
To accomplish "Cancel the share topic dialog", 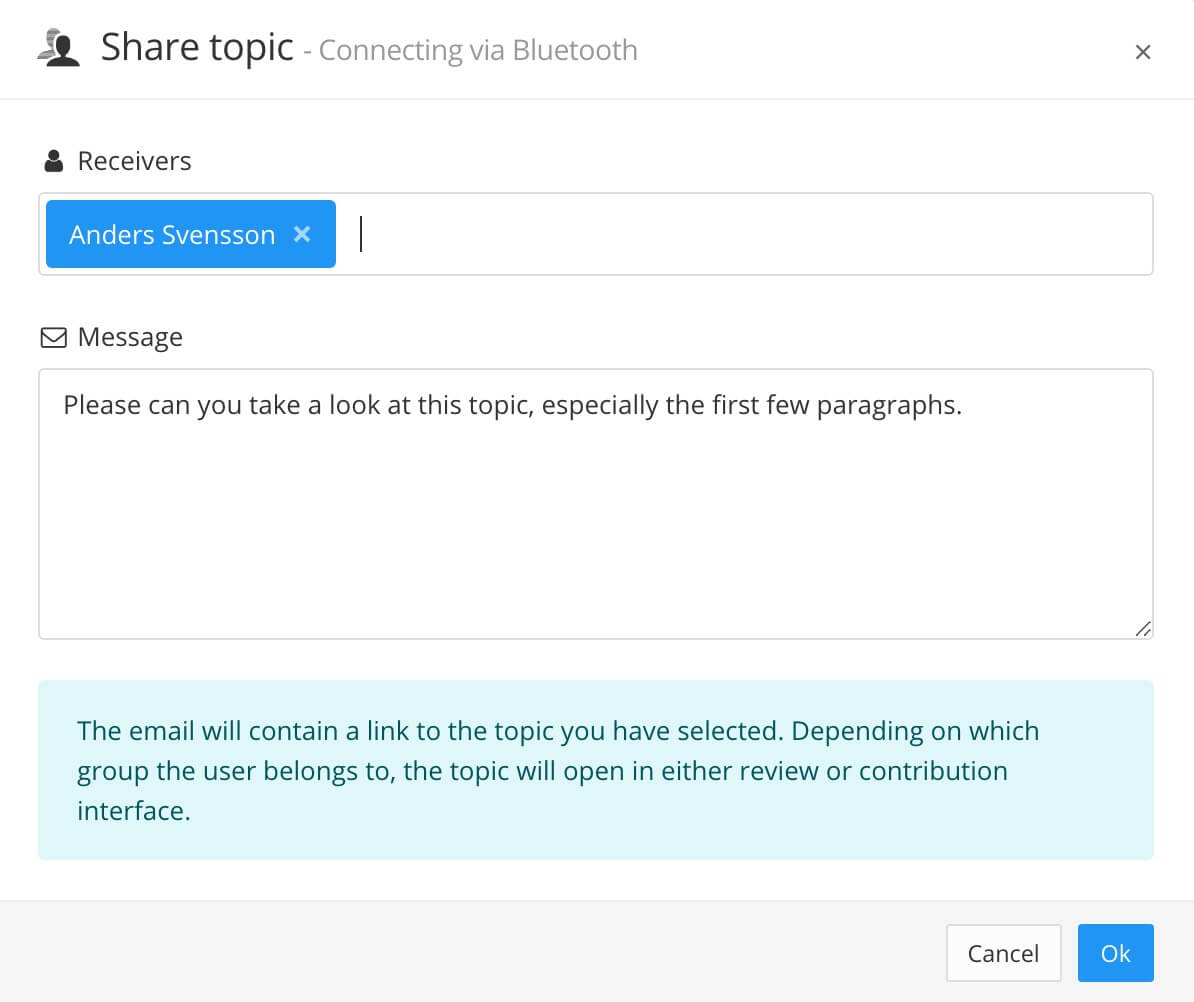I will 1003,953.
